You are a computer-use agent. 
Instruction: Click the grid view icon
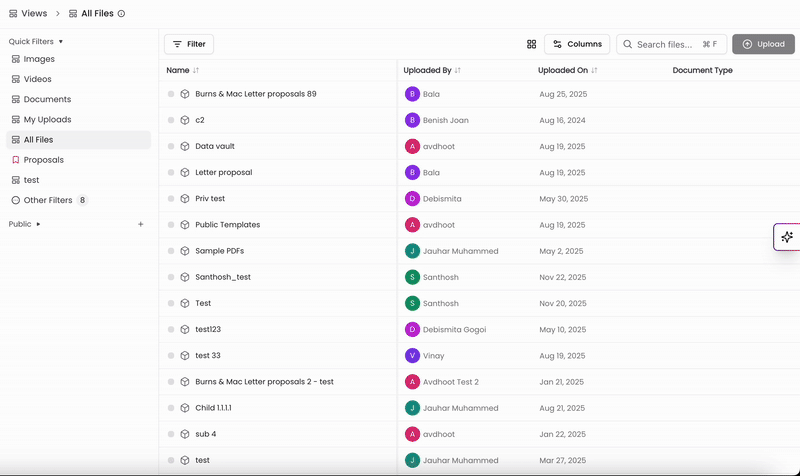pyautogui.click(x=531, y=44)
